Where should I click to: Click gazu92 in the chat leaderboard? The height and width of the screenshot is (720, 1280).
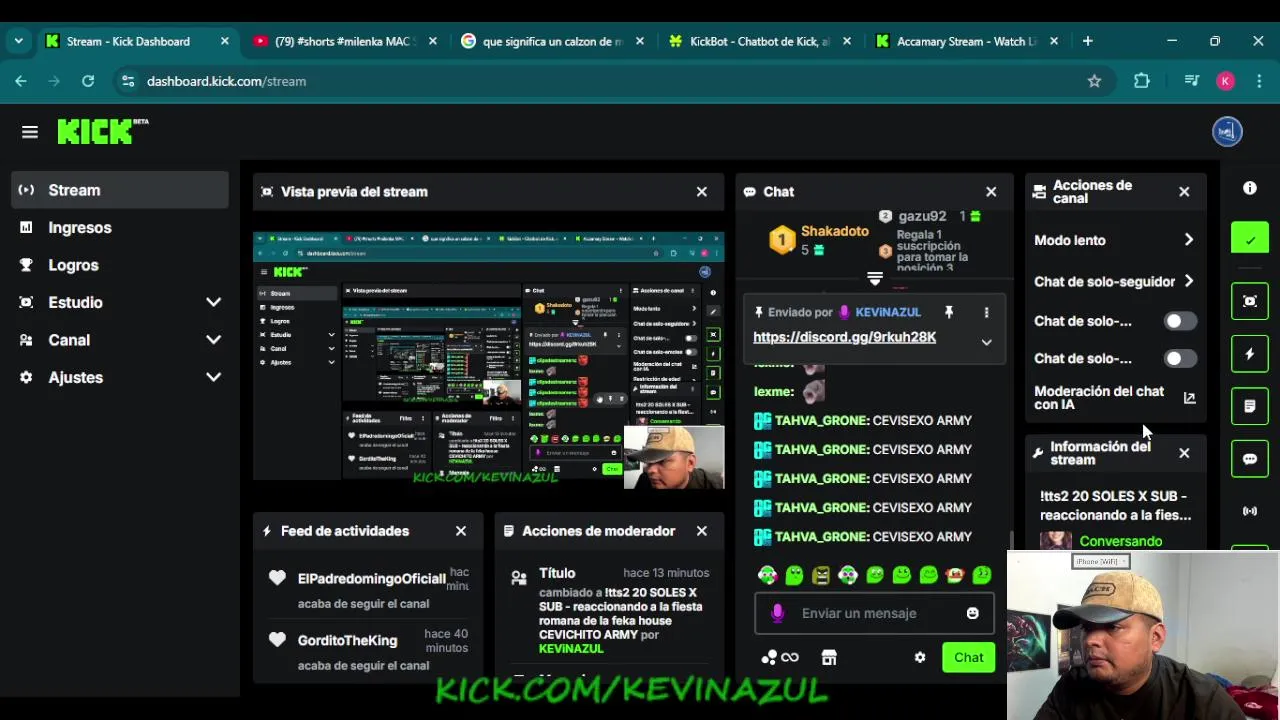(x=922, y=216)
